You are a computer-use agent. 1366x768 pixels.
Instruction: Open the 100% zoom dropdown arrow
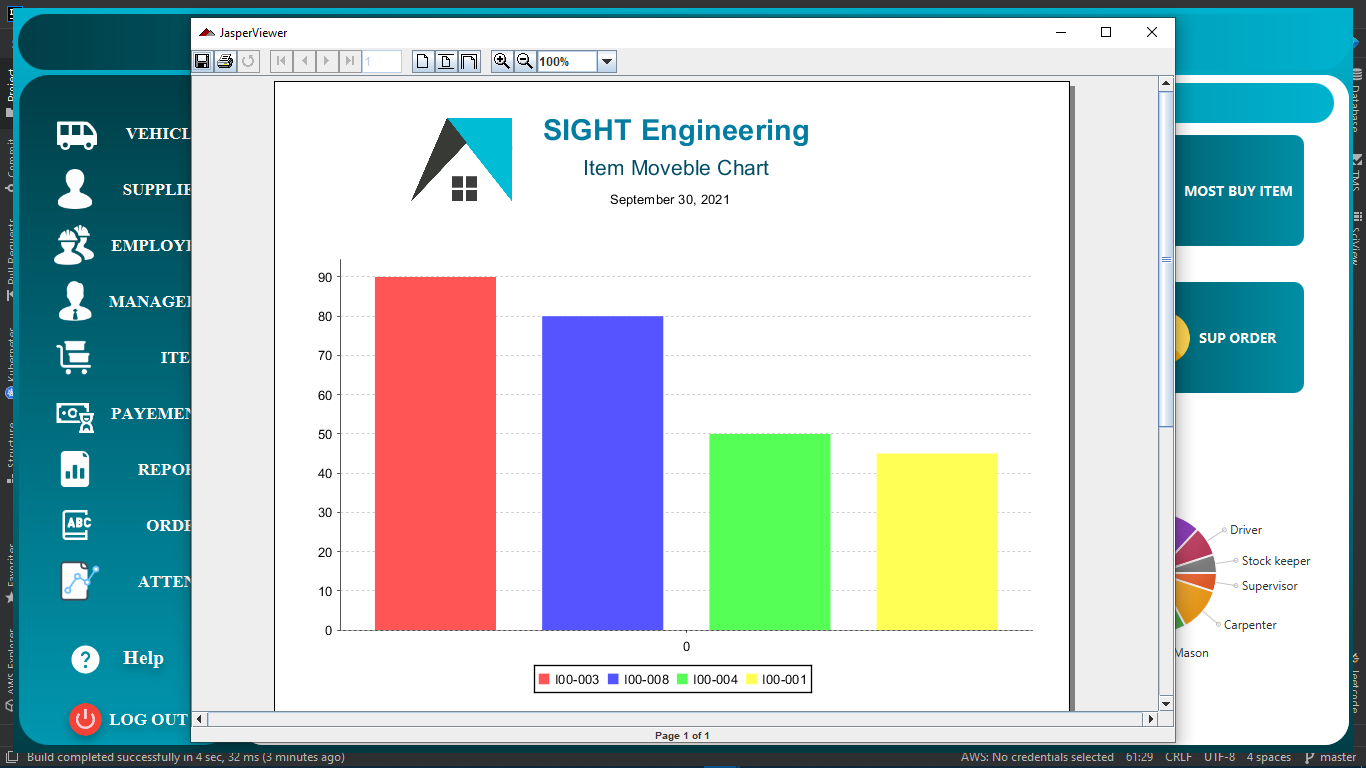[x=606, y=62]
